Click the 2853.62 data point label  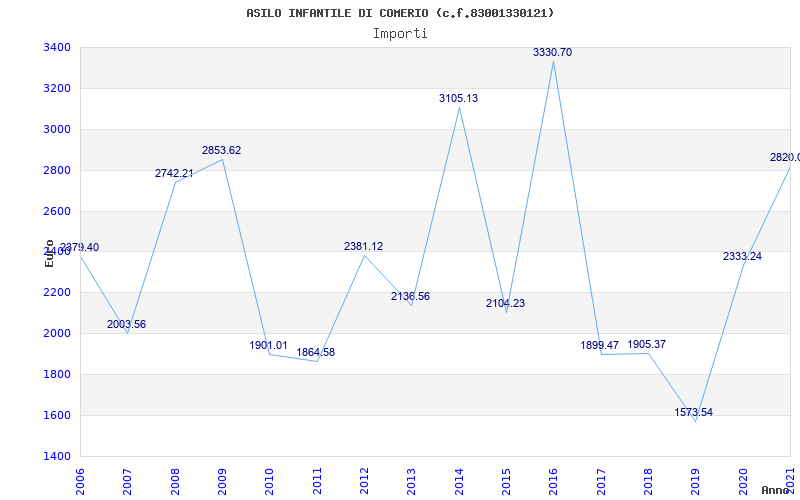tap(221, 150)
